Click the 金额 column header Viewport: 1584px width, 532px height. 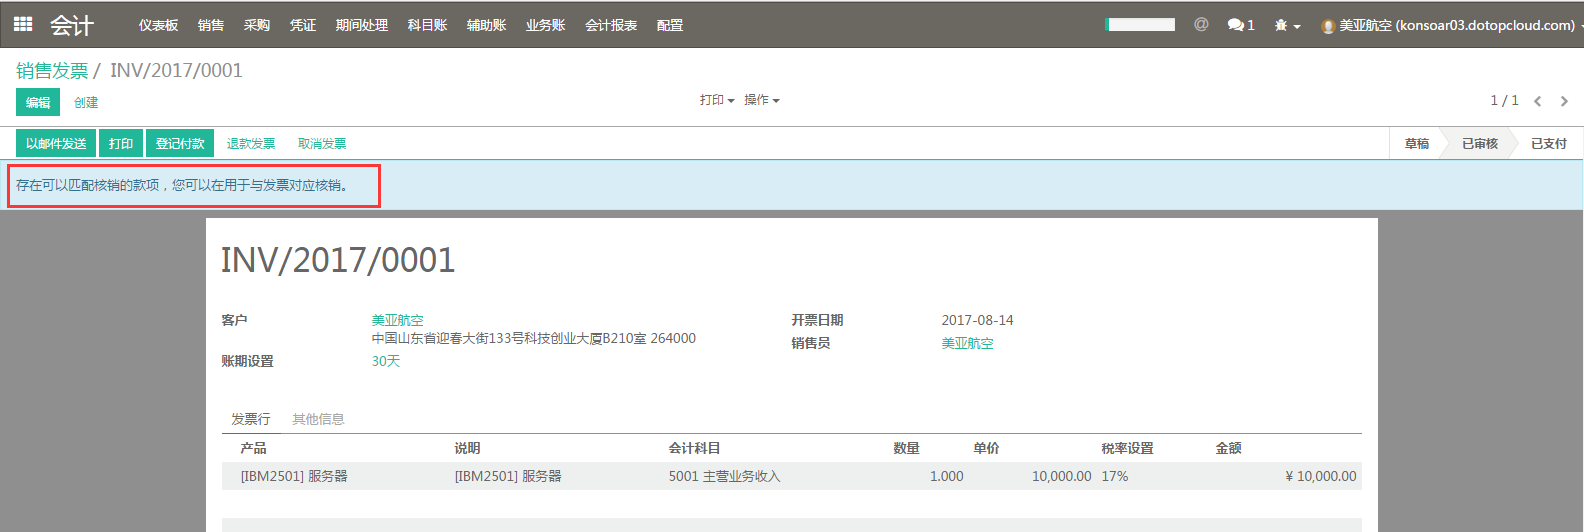[x=1228, y=448]
